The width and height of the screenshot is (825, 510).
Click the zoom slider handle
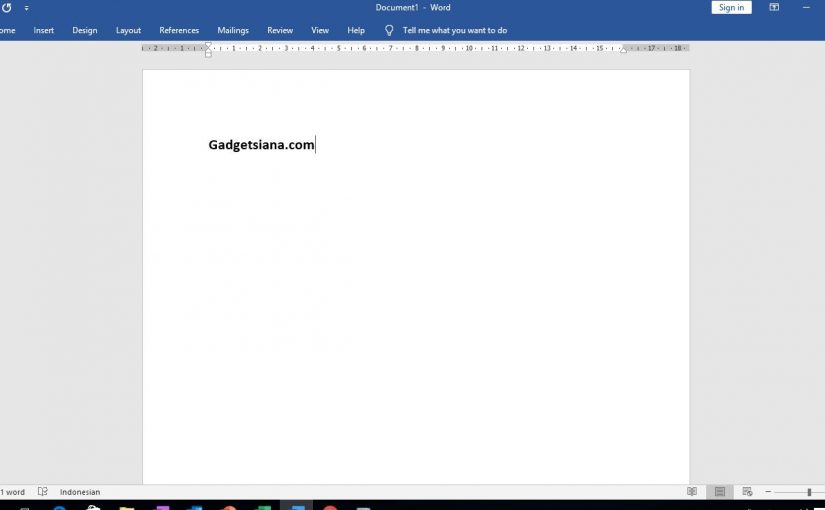pos(809,492)
